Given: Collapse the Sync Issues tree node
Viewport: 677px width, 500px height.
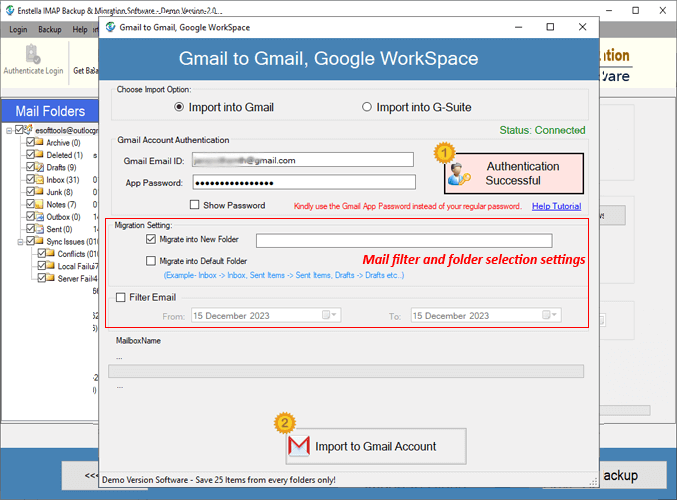Looking at the screenshot, I should pyautogui.click(x=20, y=241).
